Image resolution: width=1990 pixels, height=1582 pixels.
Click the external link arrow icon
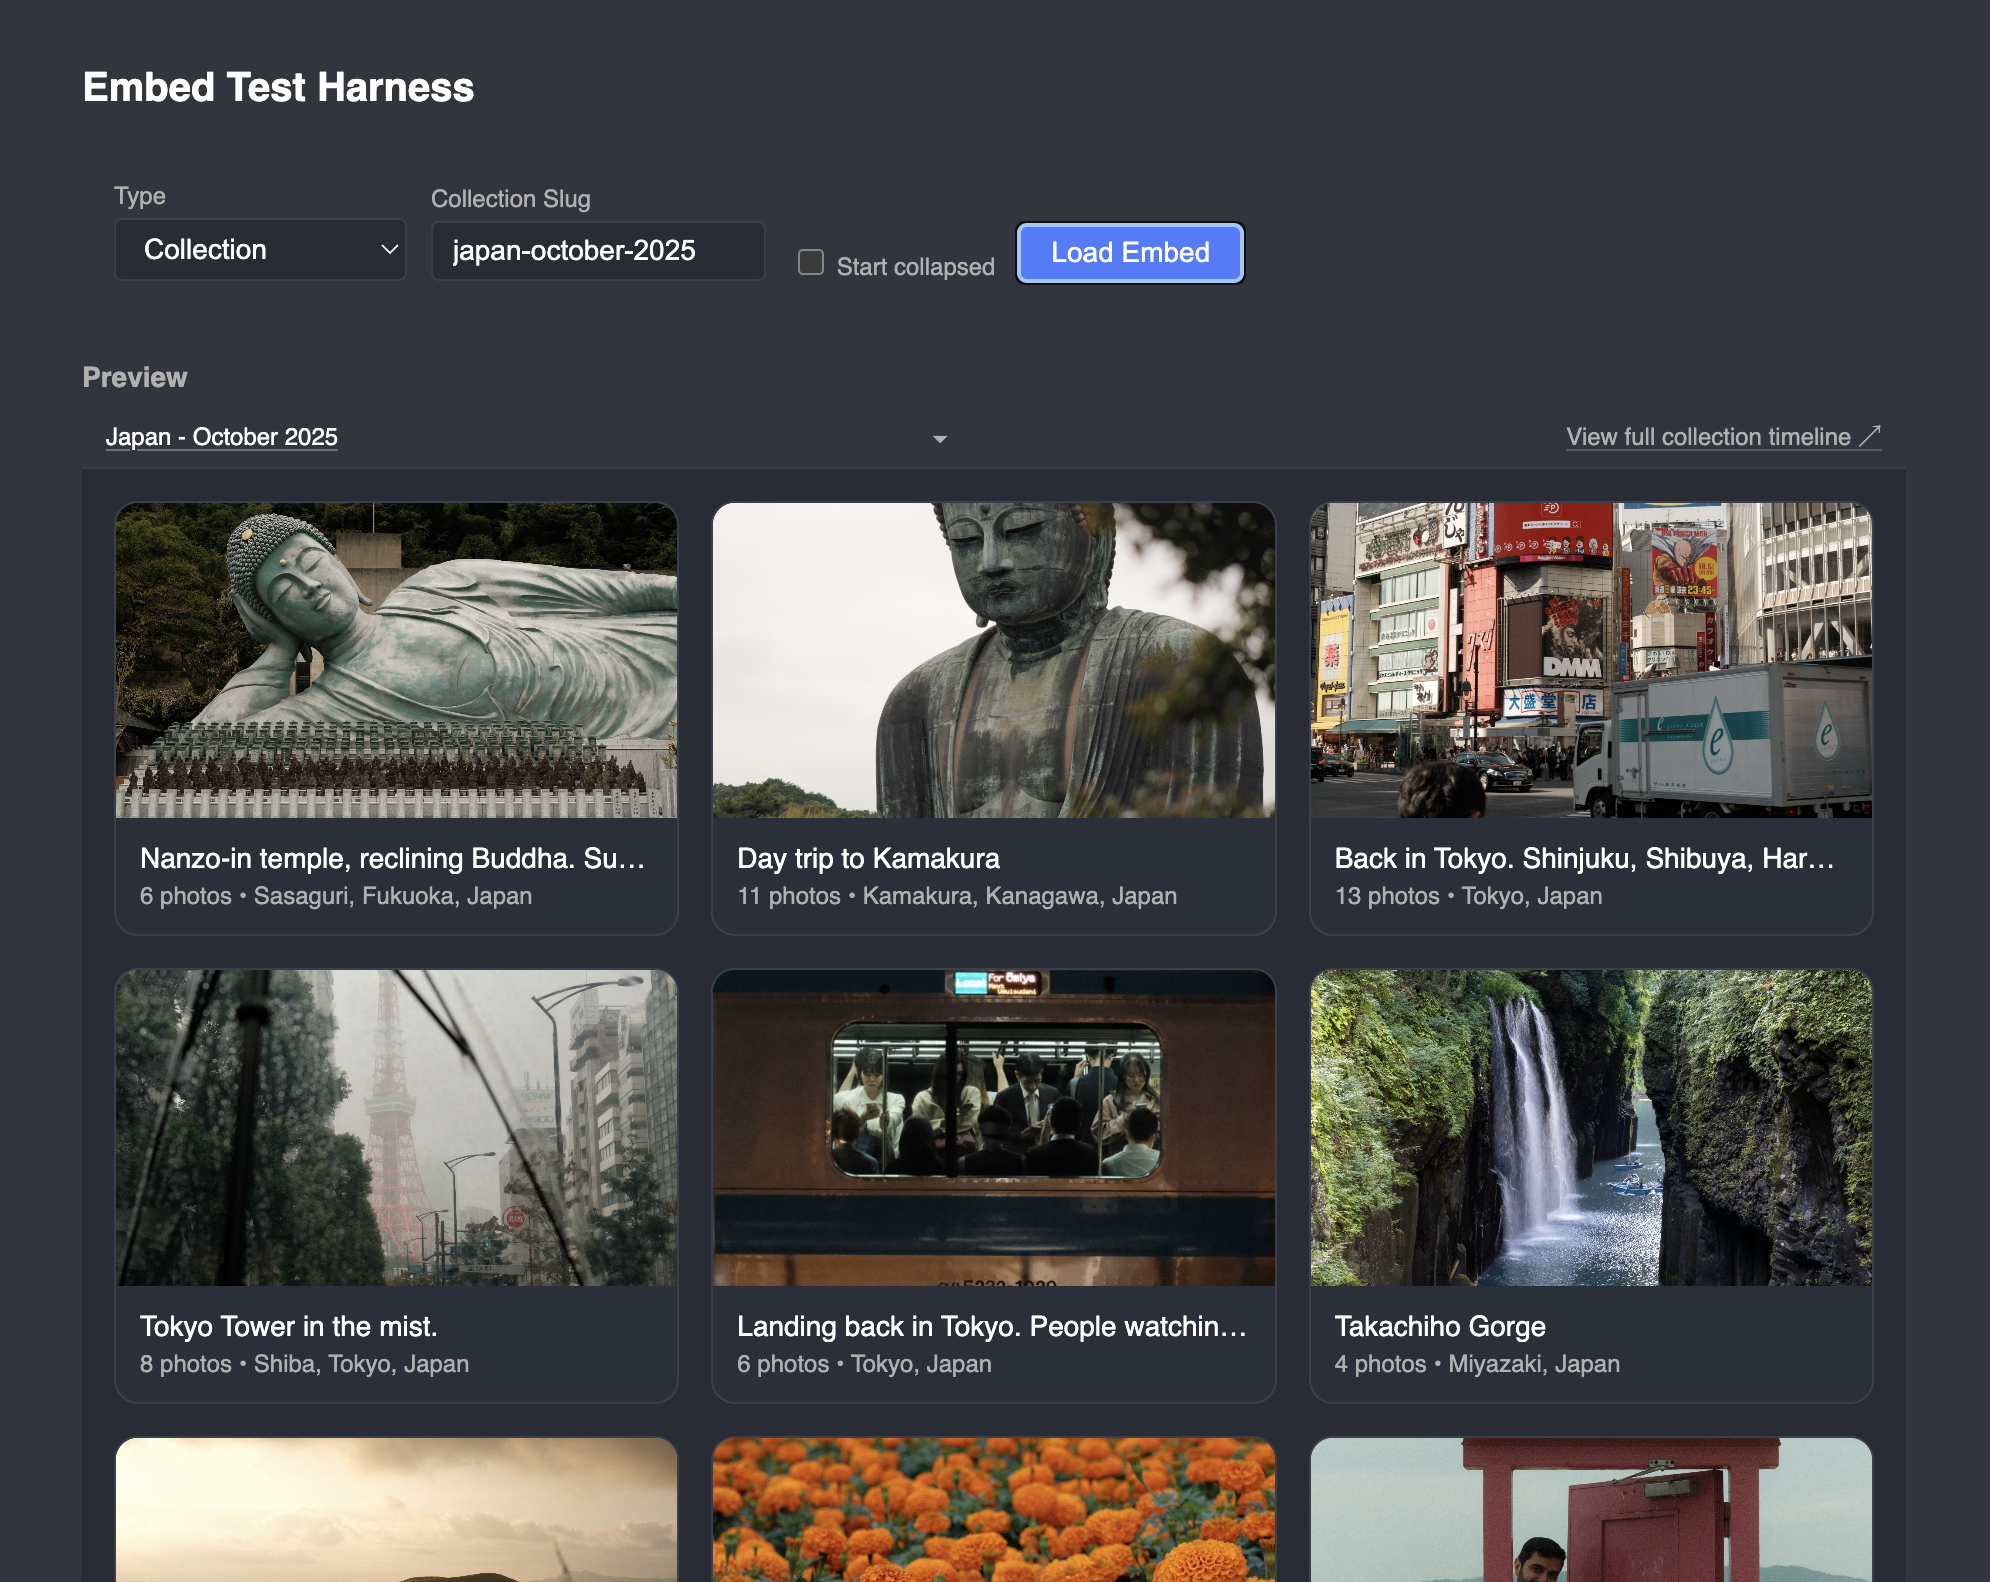(1869, 436)
